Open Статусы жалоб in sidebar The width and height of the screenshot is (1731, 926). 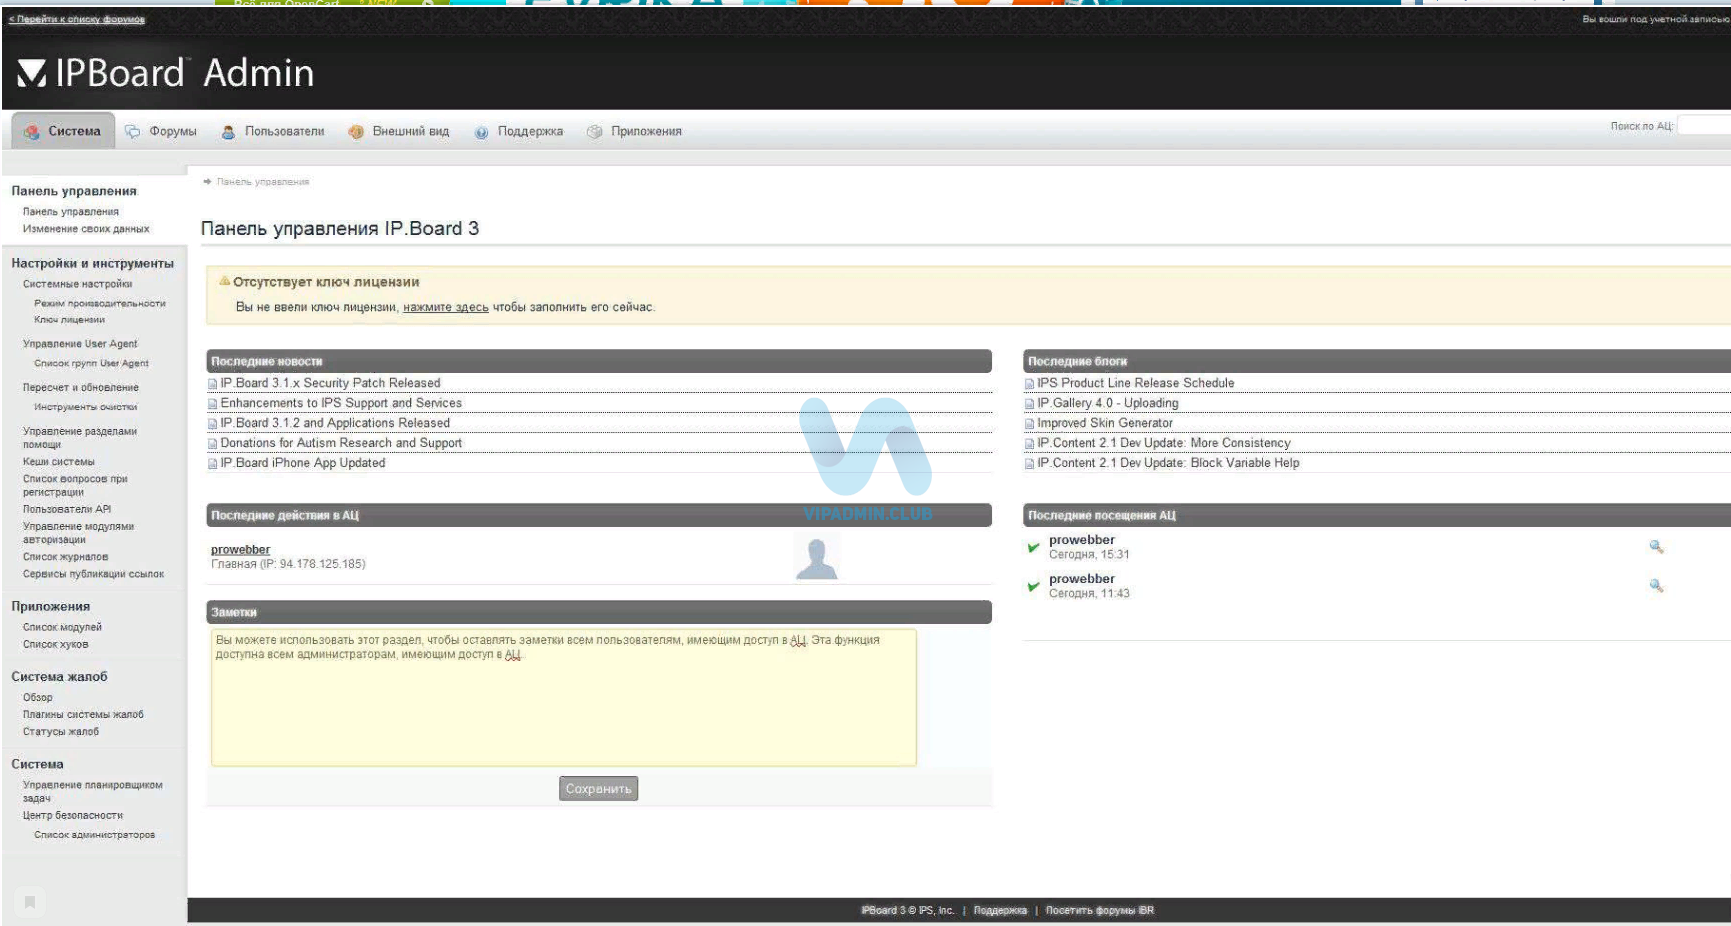(61, 732)
